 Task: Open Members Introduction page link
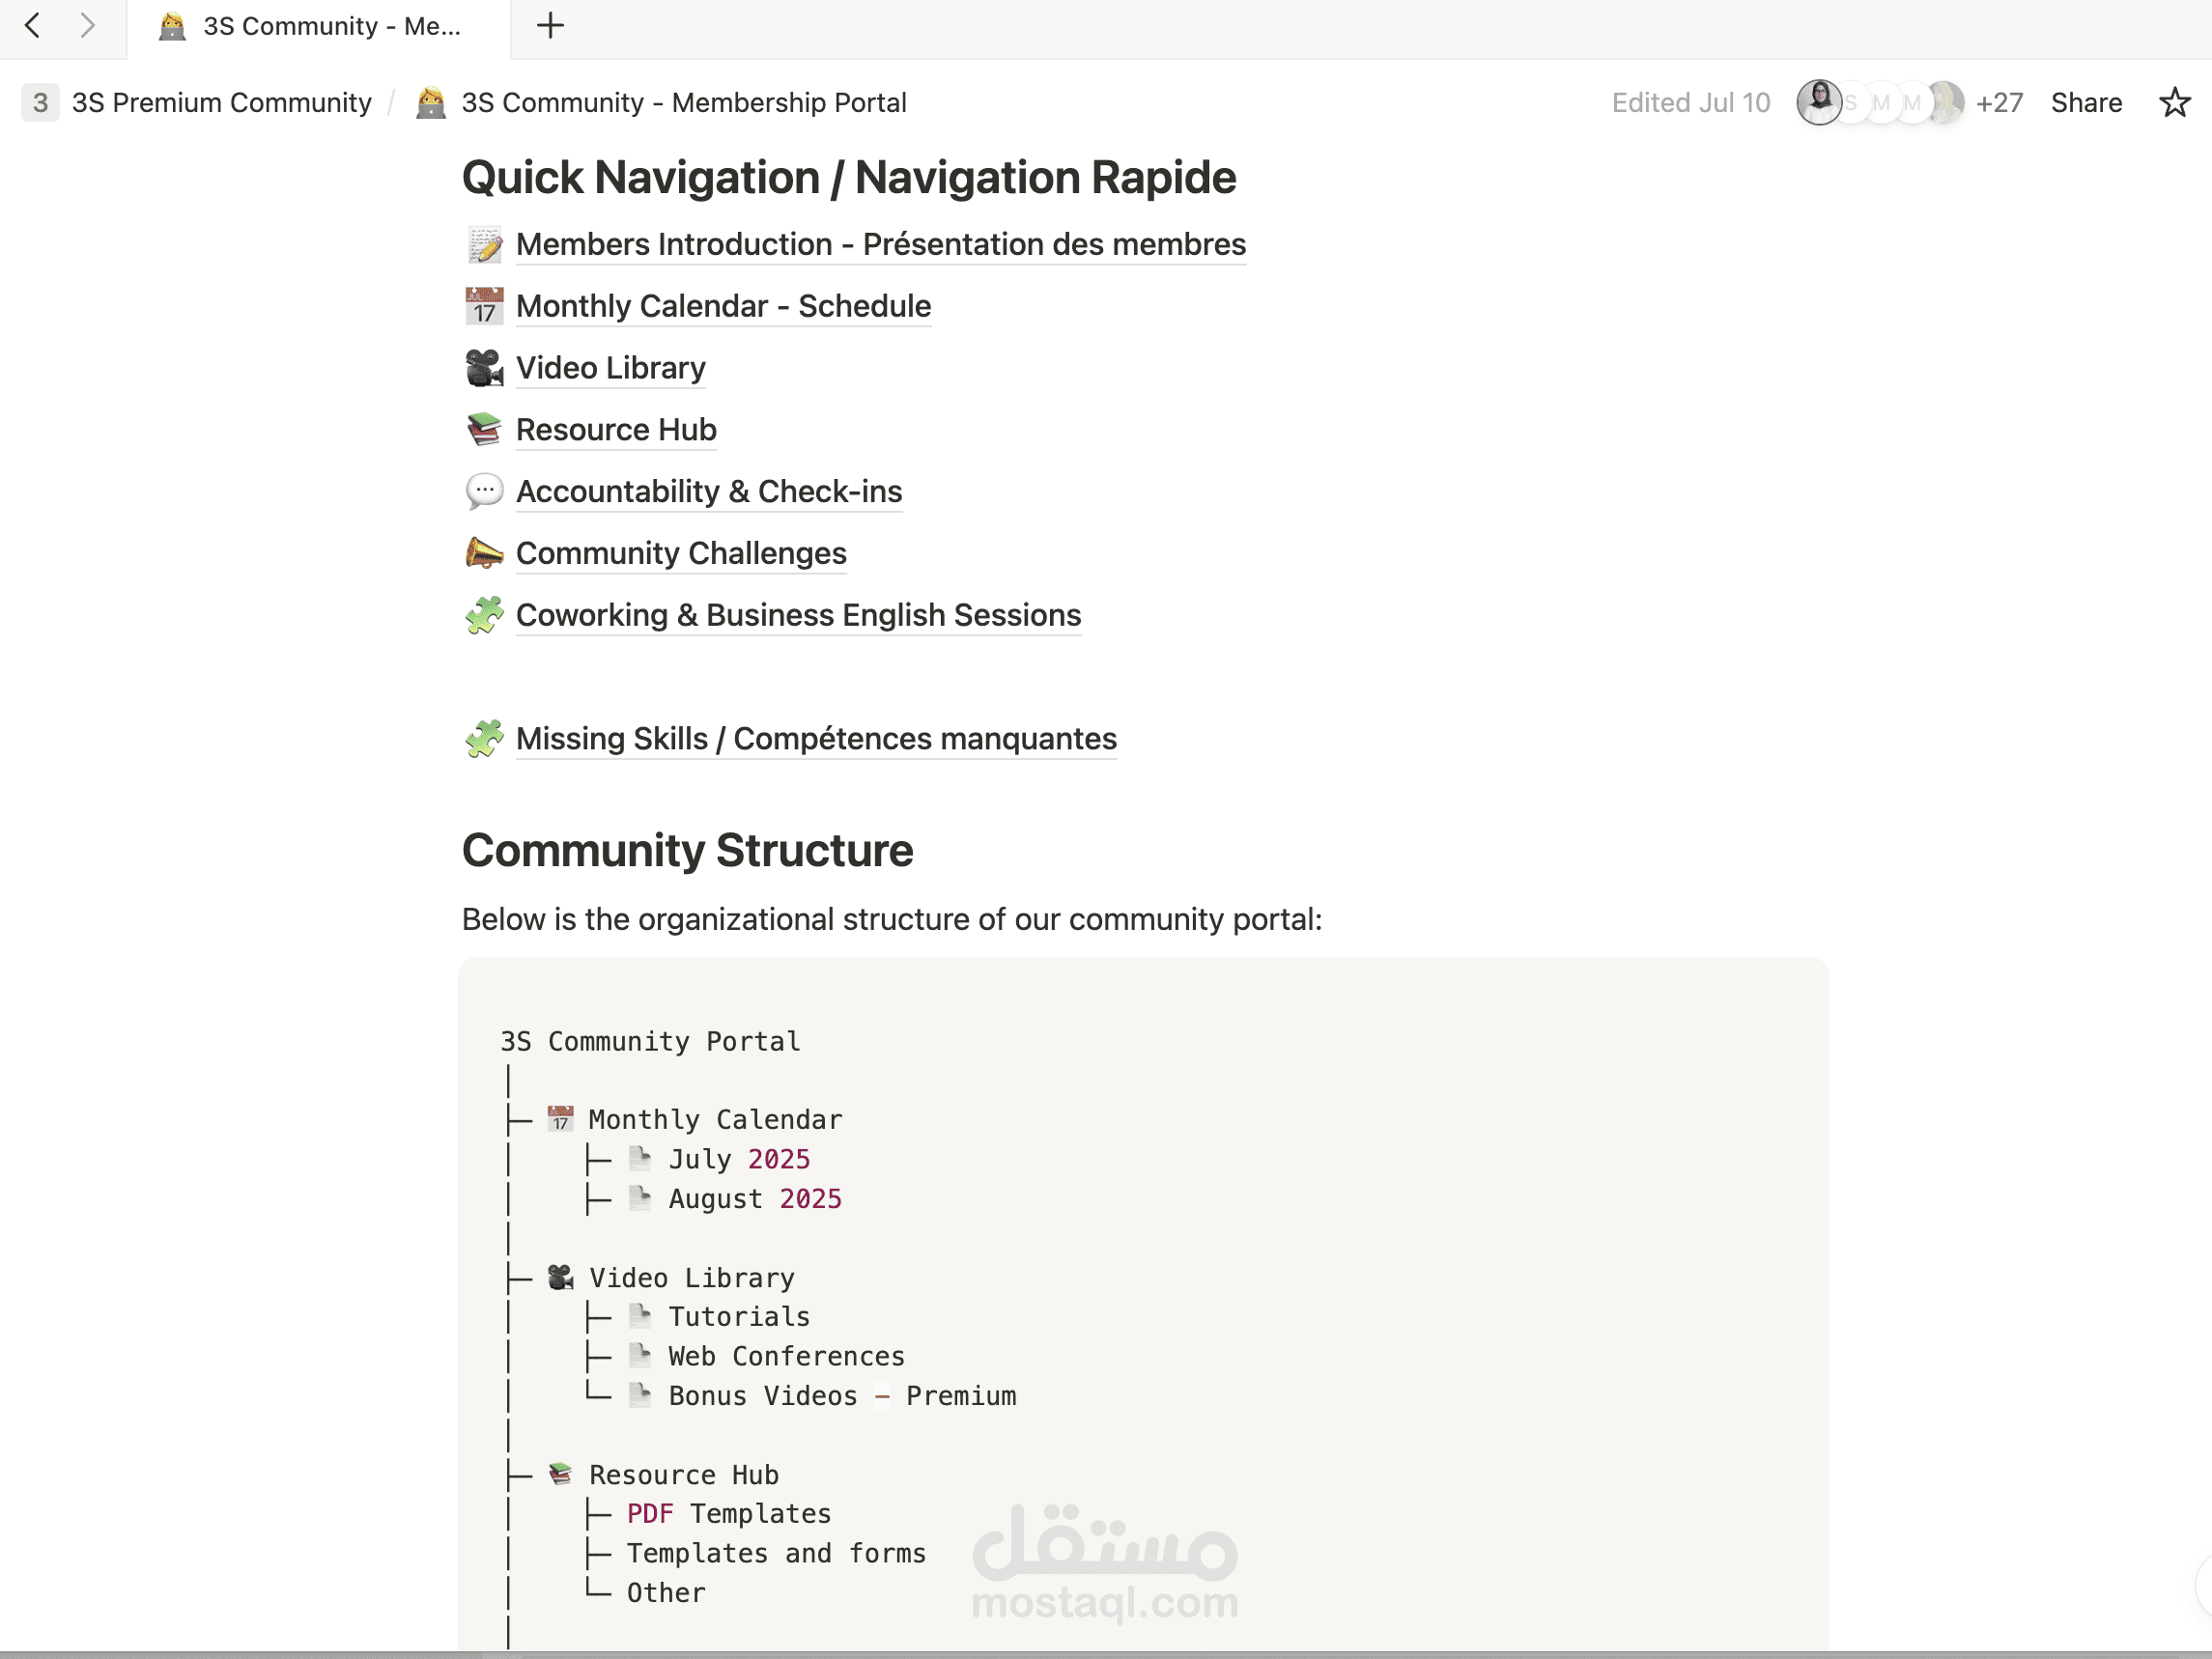pos(880,245)
